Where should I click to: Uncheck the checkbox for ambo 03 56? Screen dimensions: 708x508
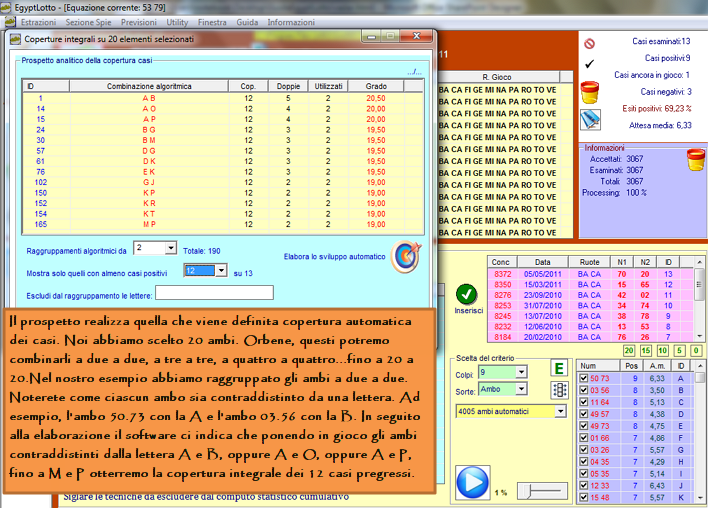(583, 390)
